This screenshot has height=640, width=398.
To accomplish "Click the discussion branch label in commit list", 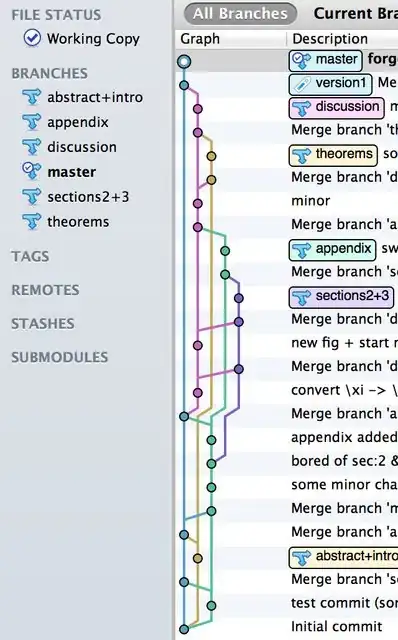I will pos(337,107).
